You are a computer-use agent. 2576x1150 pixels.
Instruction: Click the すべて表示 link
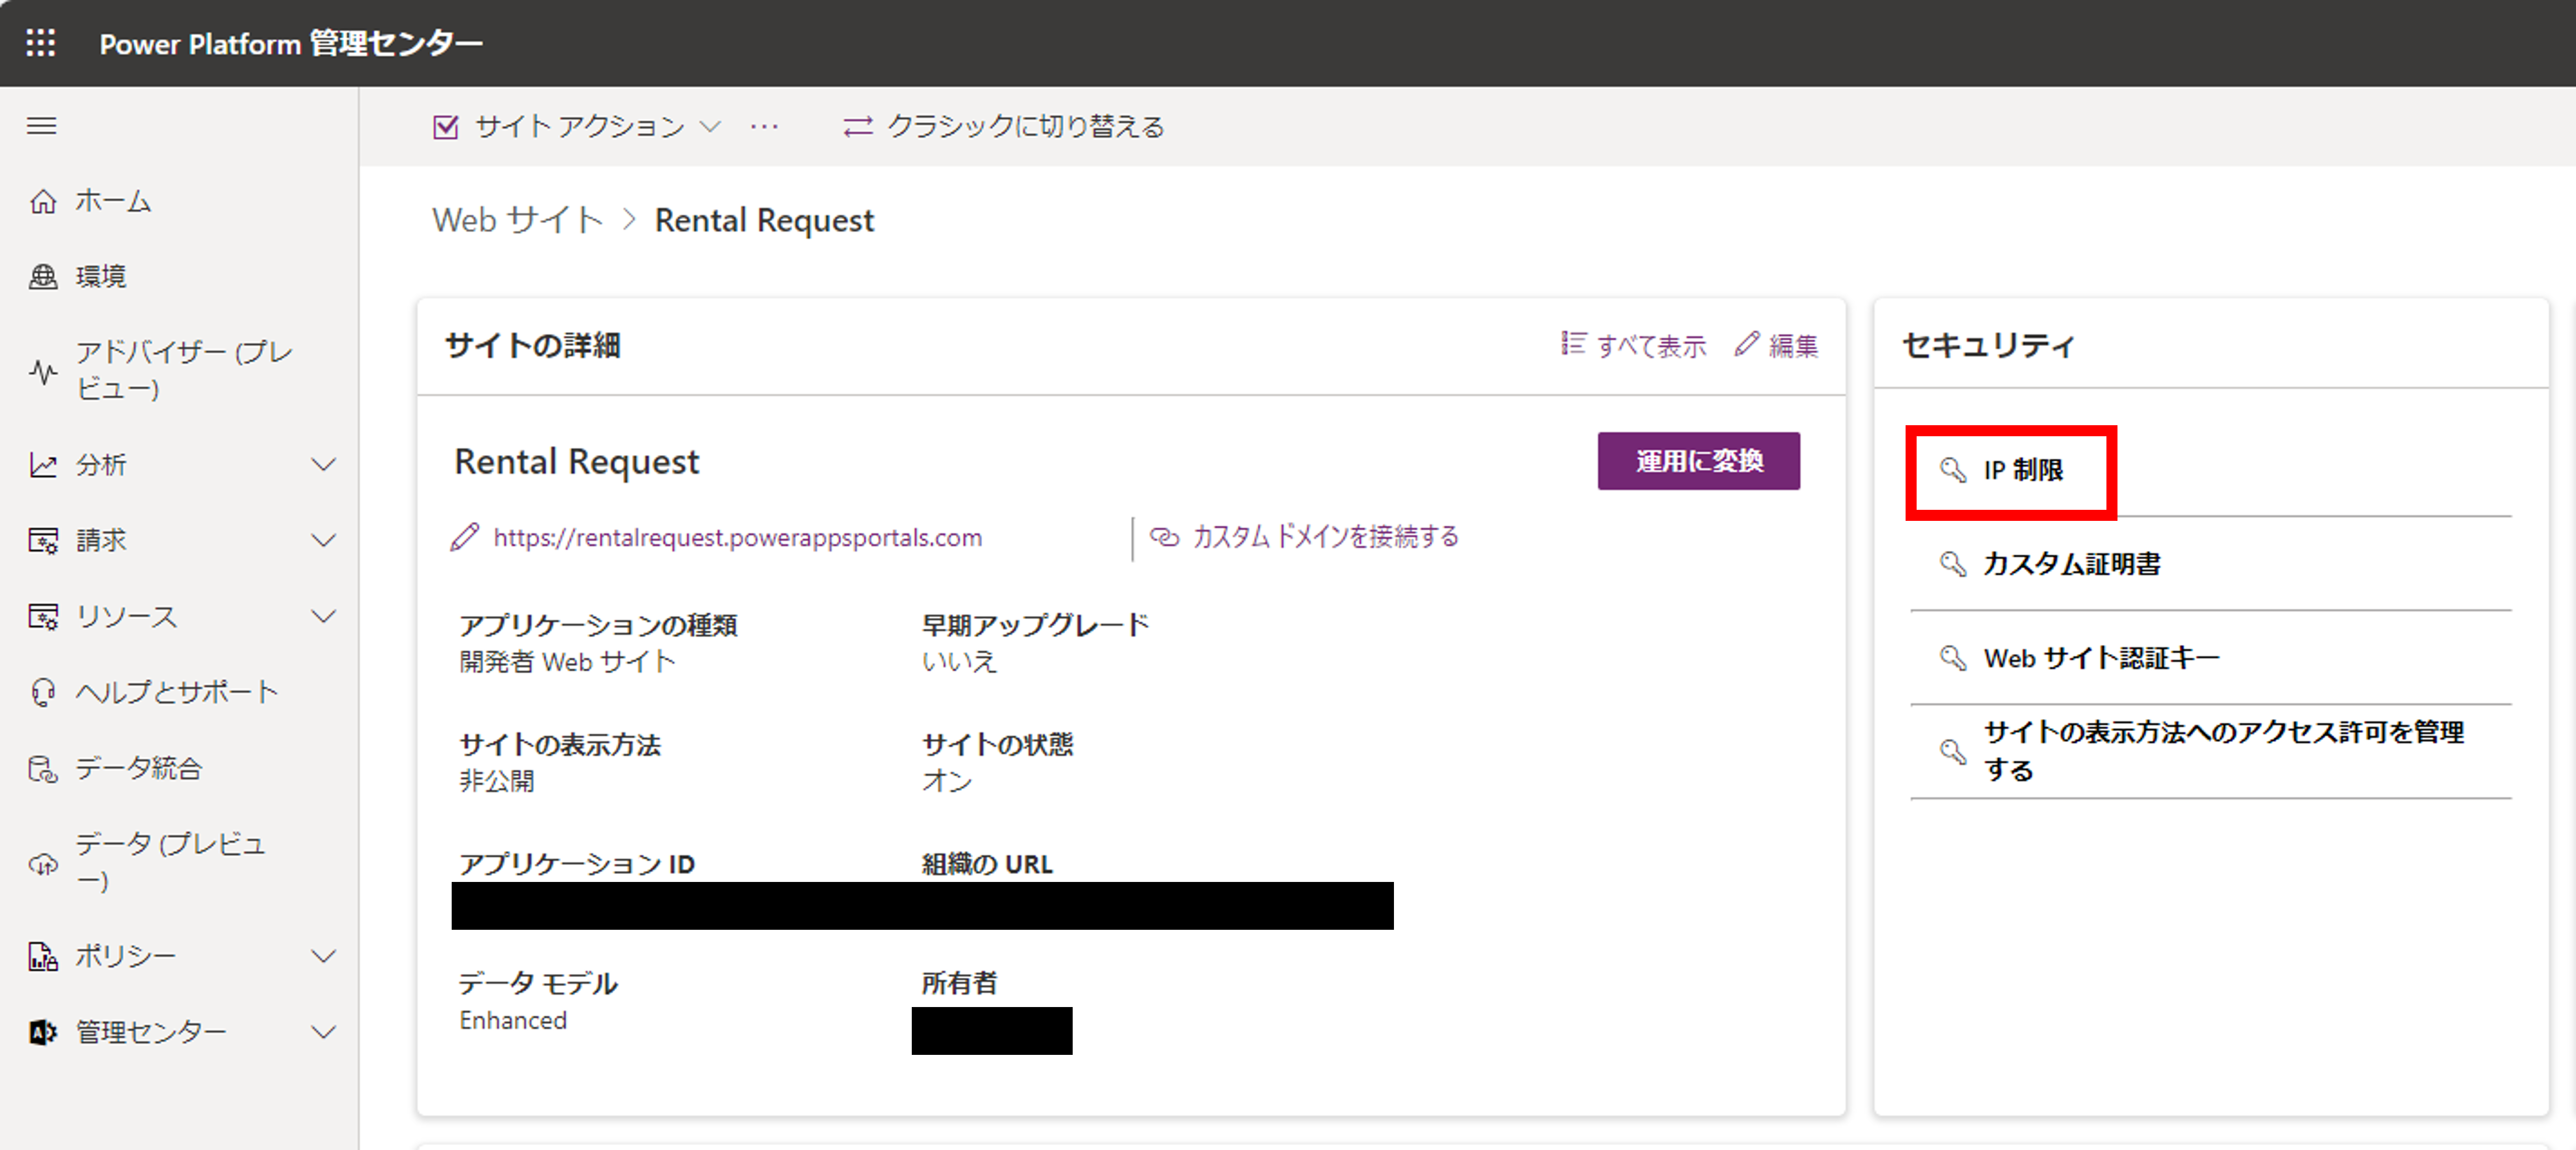(x=1651, y=346)
